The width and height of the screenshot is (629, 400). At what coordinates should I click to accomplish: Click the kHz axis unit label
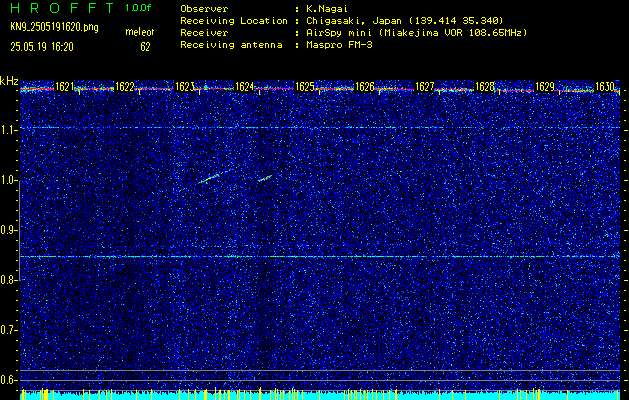click(9, 81)
